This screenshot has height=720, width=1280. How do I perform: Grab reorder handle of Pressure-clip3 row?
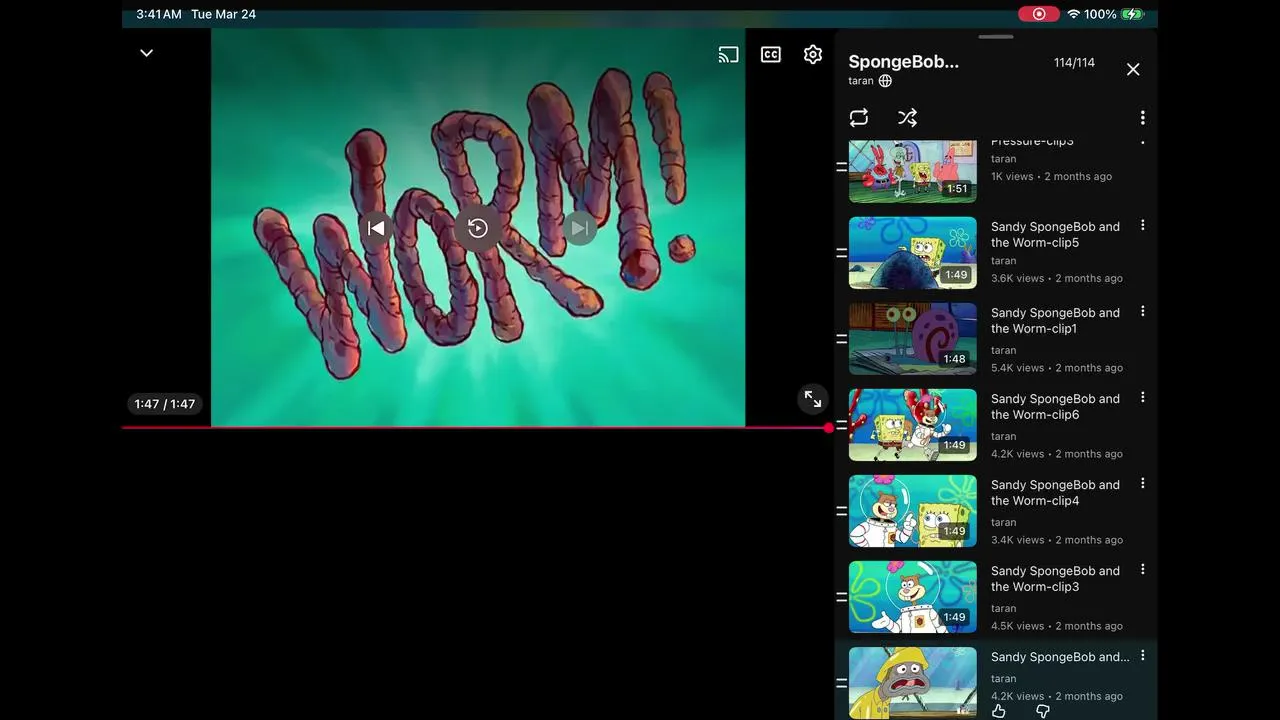pyautogui.click(x=842, y=167)
